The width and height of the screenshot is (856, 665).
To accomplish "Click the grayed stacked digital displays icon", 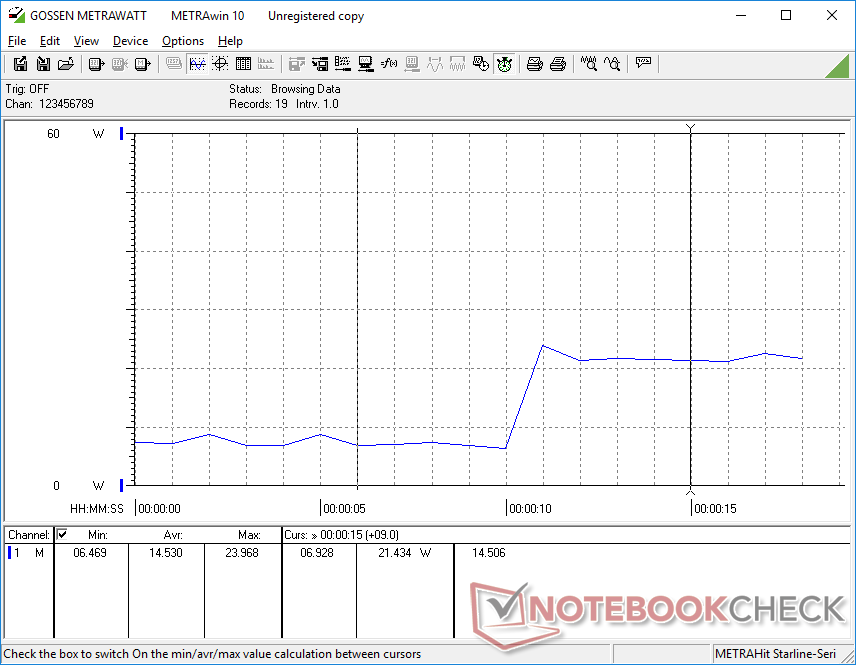I will click(x=174, y=64).
